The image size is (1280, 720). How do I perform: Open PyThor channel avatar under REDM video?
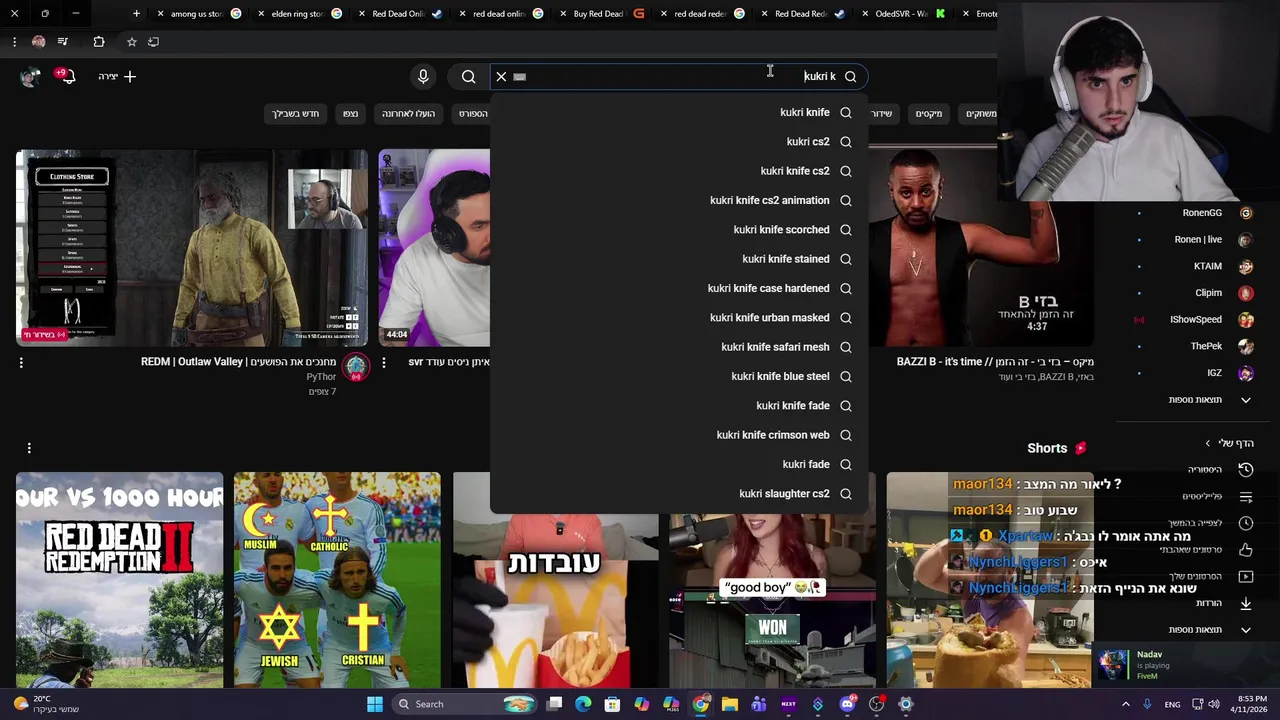pyautogui.click(x=356, y=368)
